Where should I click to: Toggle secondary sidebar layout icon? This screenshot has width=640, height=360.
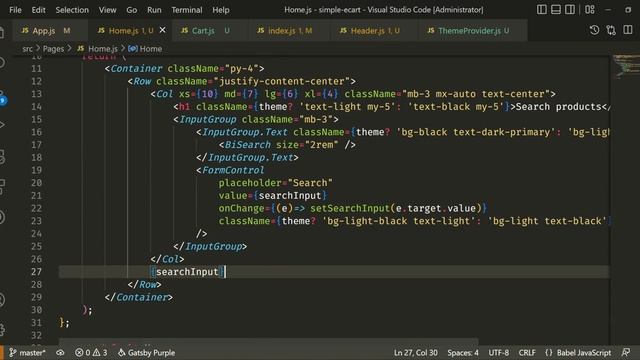570,9
